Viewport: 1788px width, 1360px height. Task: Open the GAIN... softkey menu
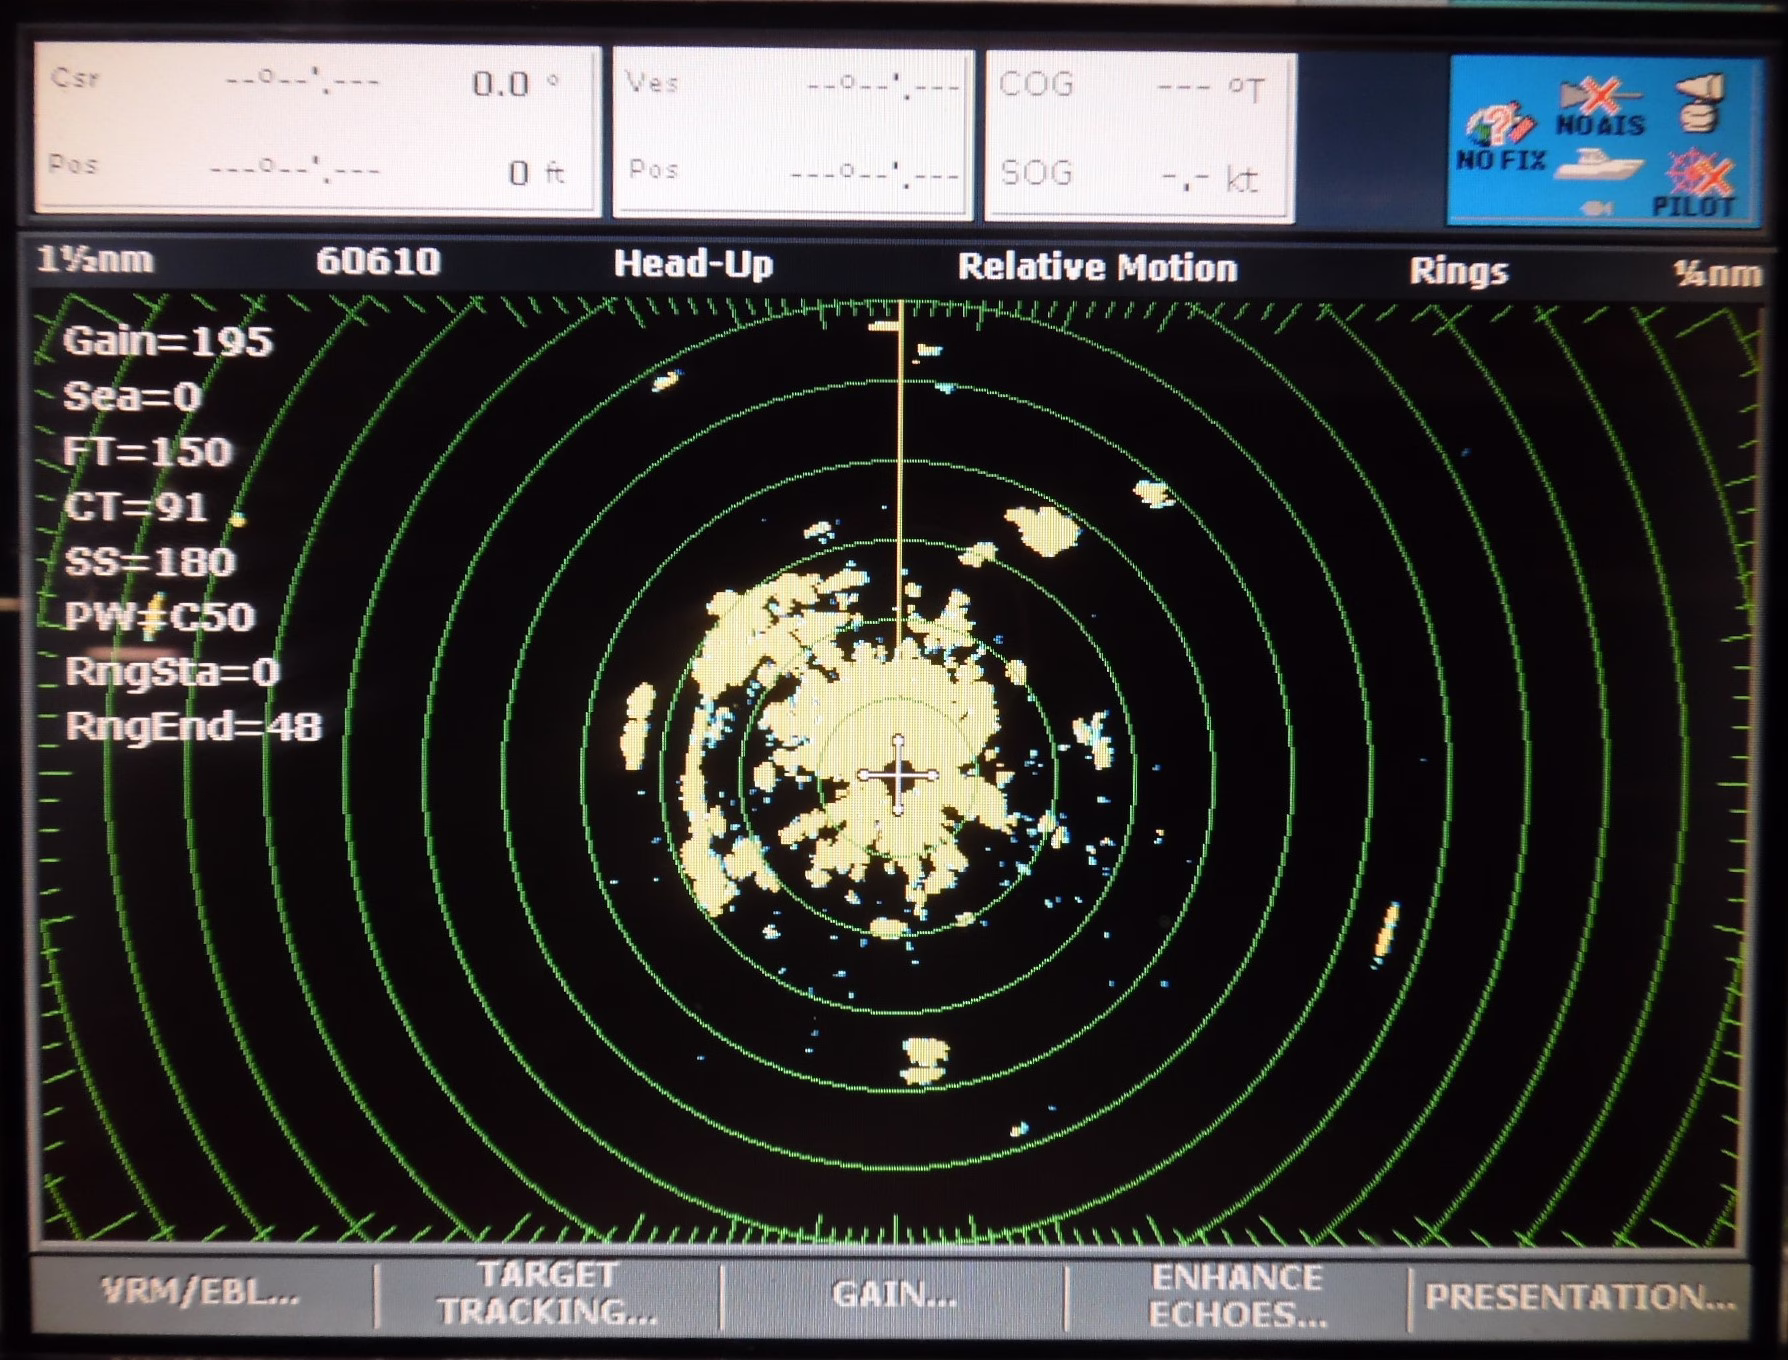coord(895,1295)
